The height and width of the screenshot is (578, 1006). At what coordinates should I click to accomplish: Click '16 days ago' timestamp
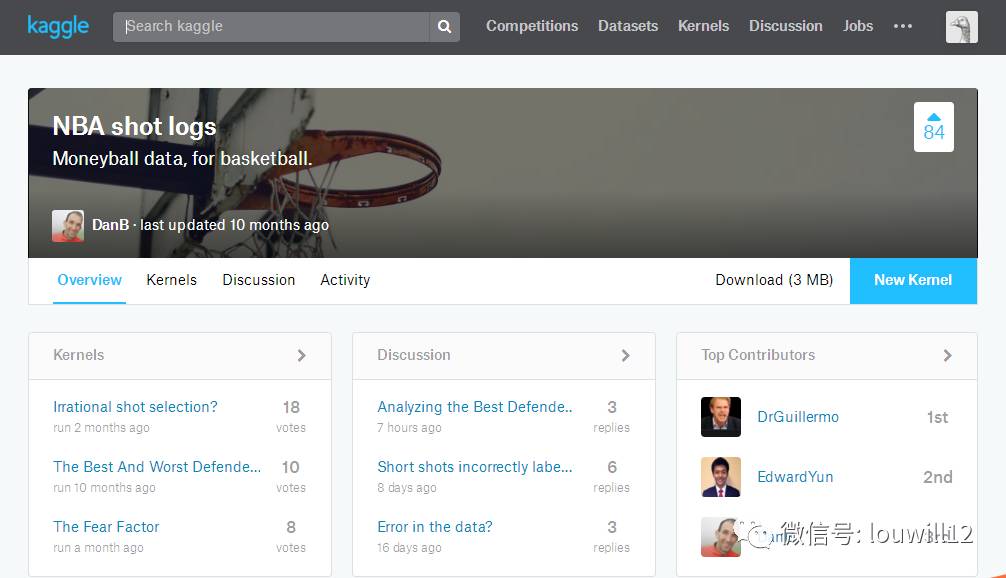point(409,548)
